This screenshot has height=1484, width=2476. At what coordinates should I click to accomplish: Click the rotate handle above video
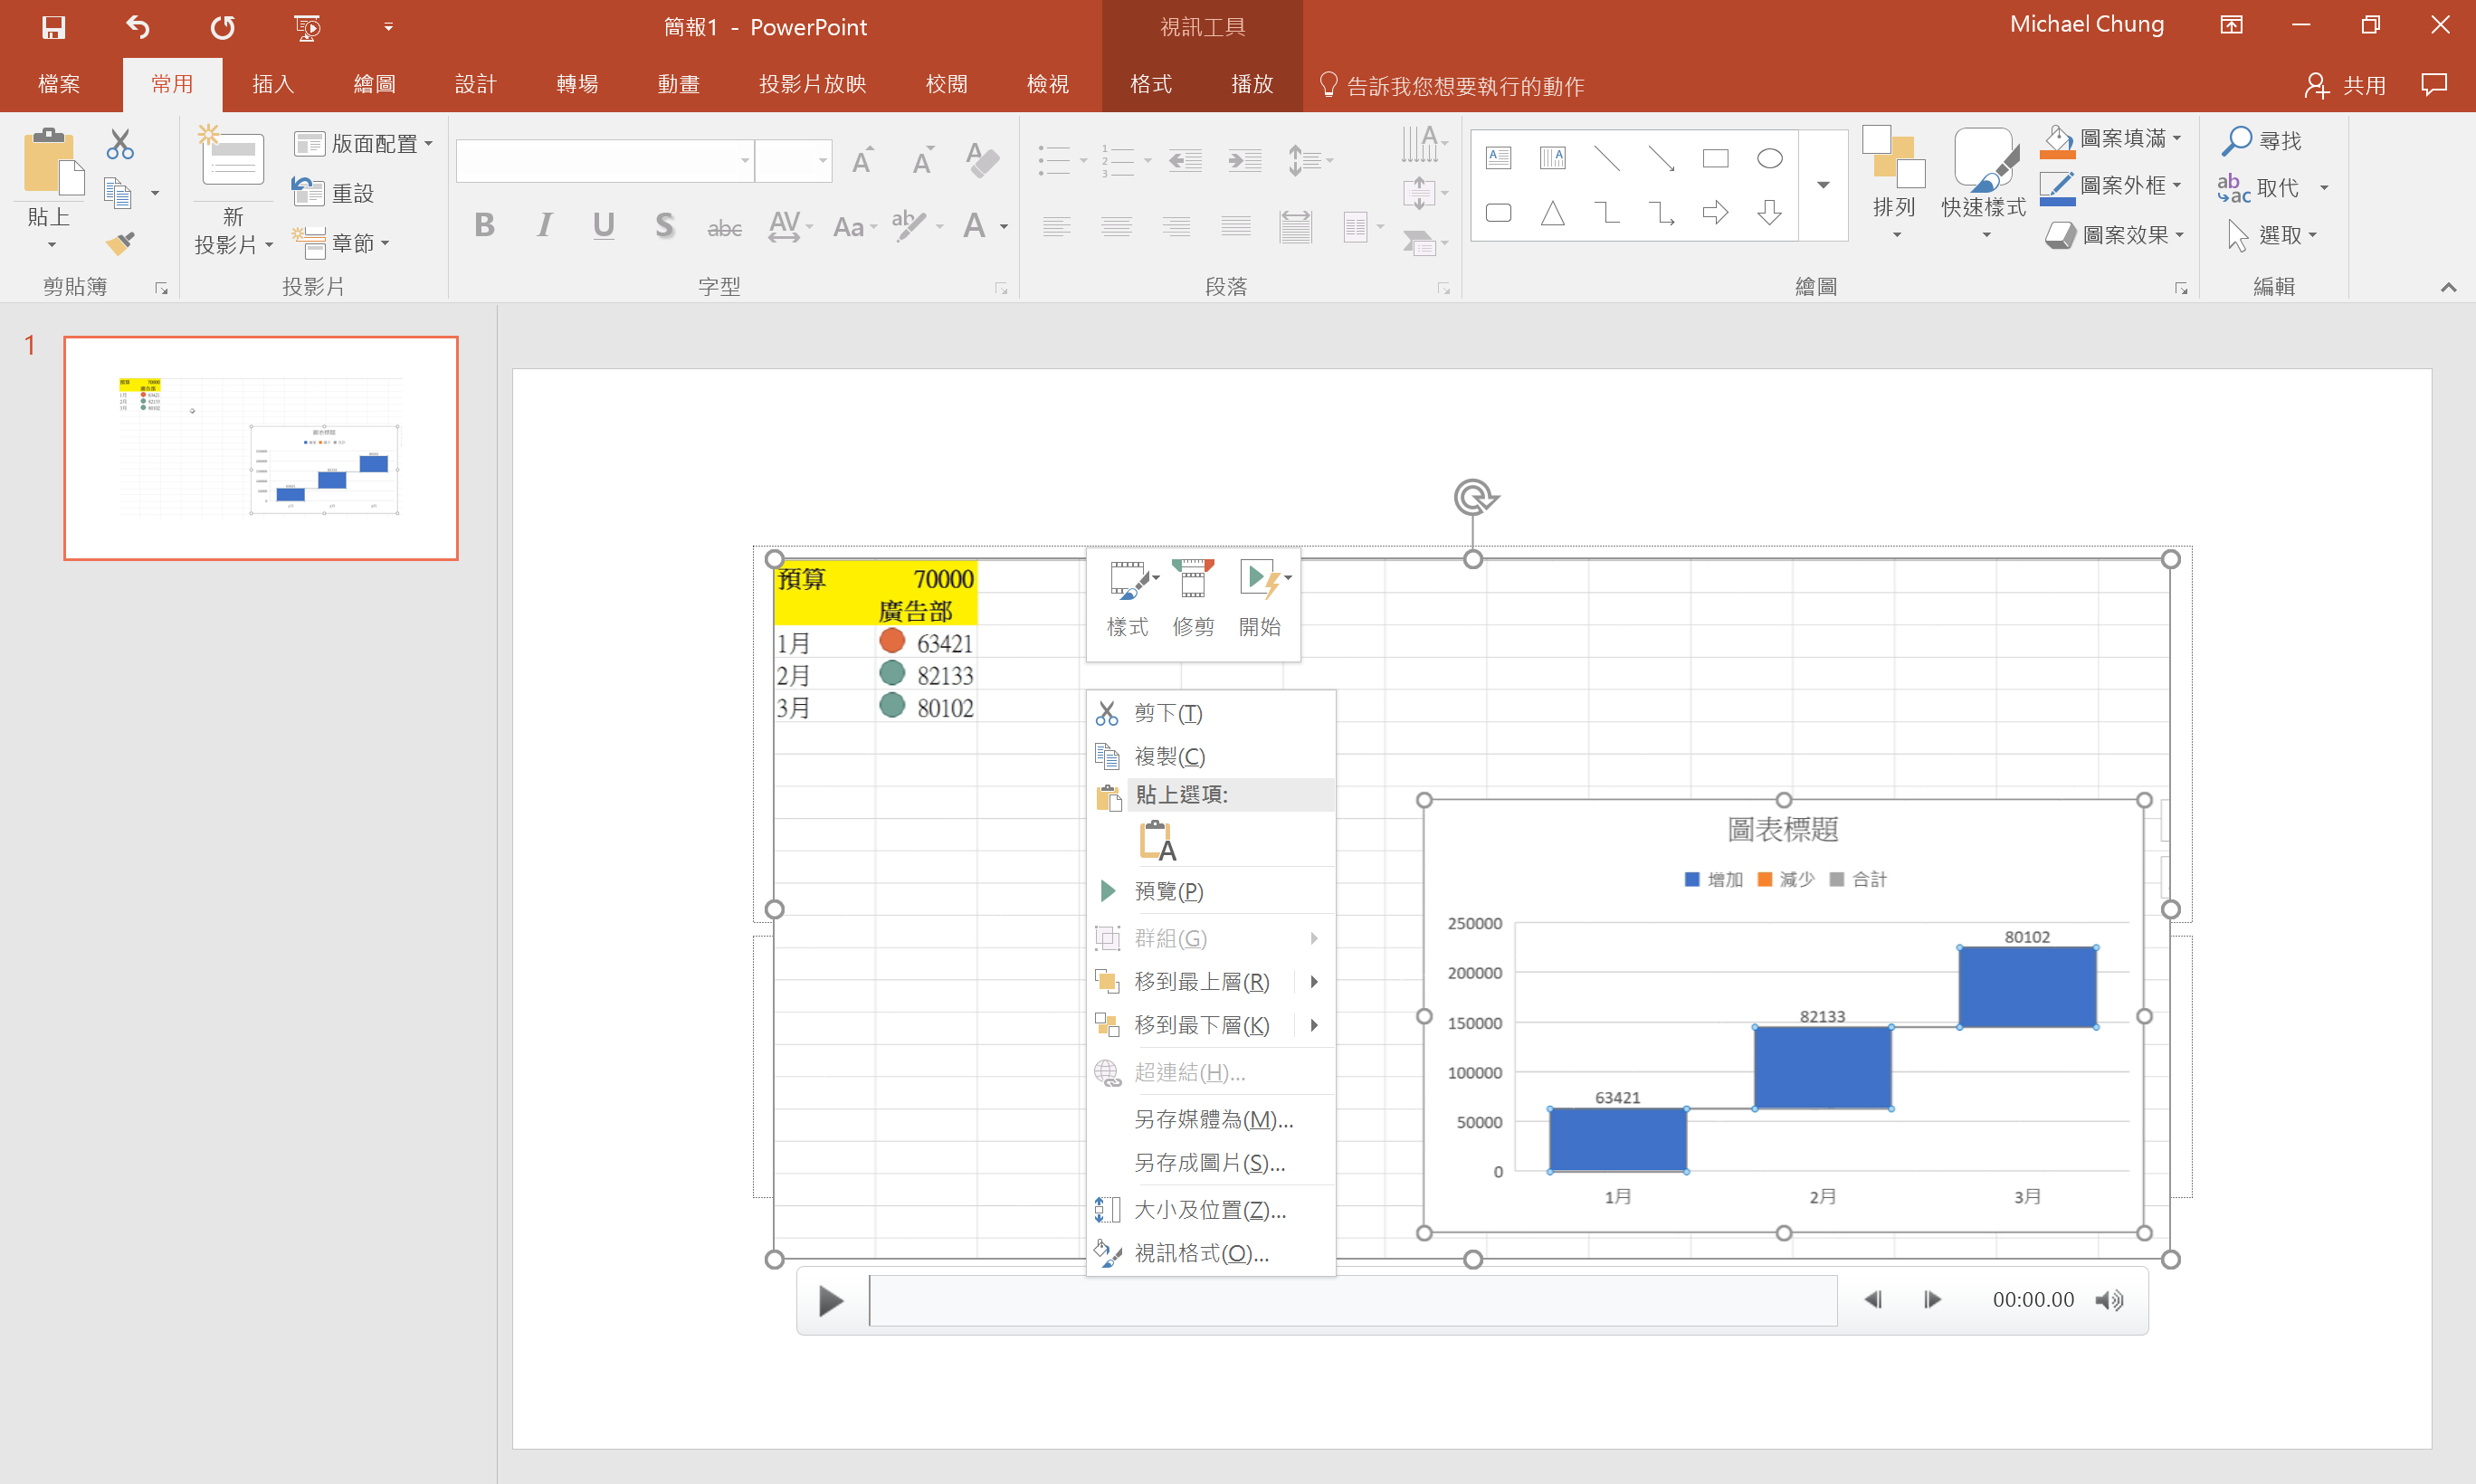point(1473,497)
